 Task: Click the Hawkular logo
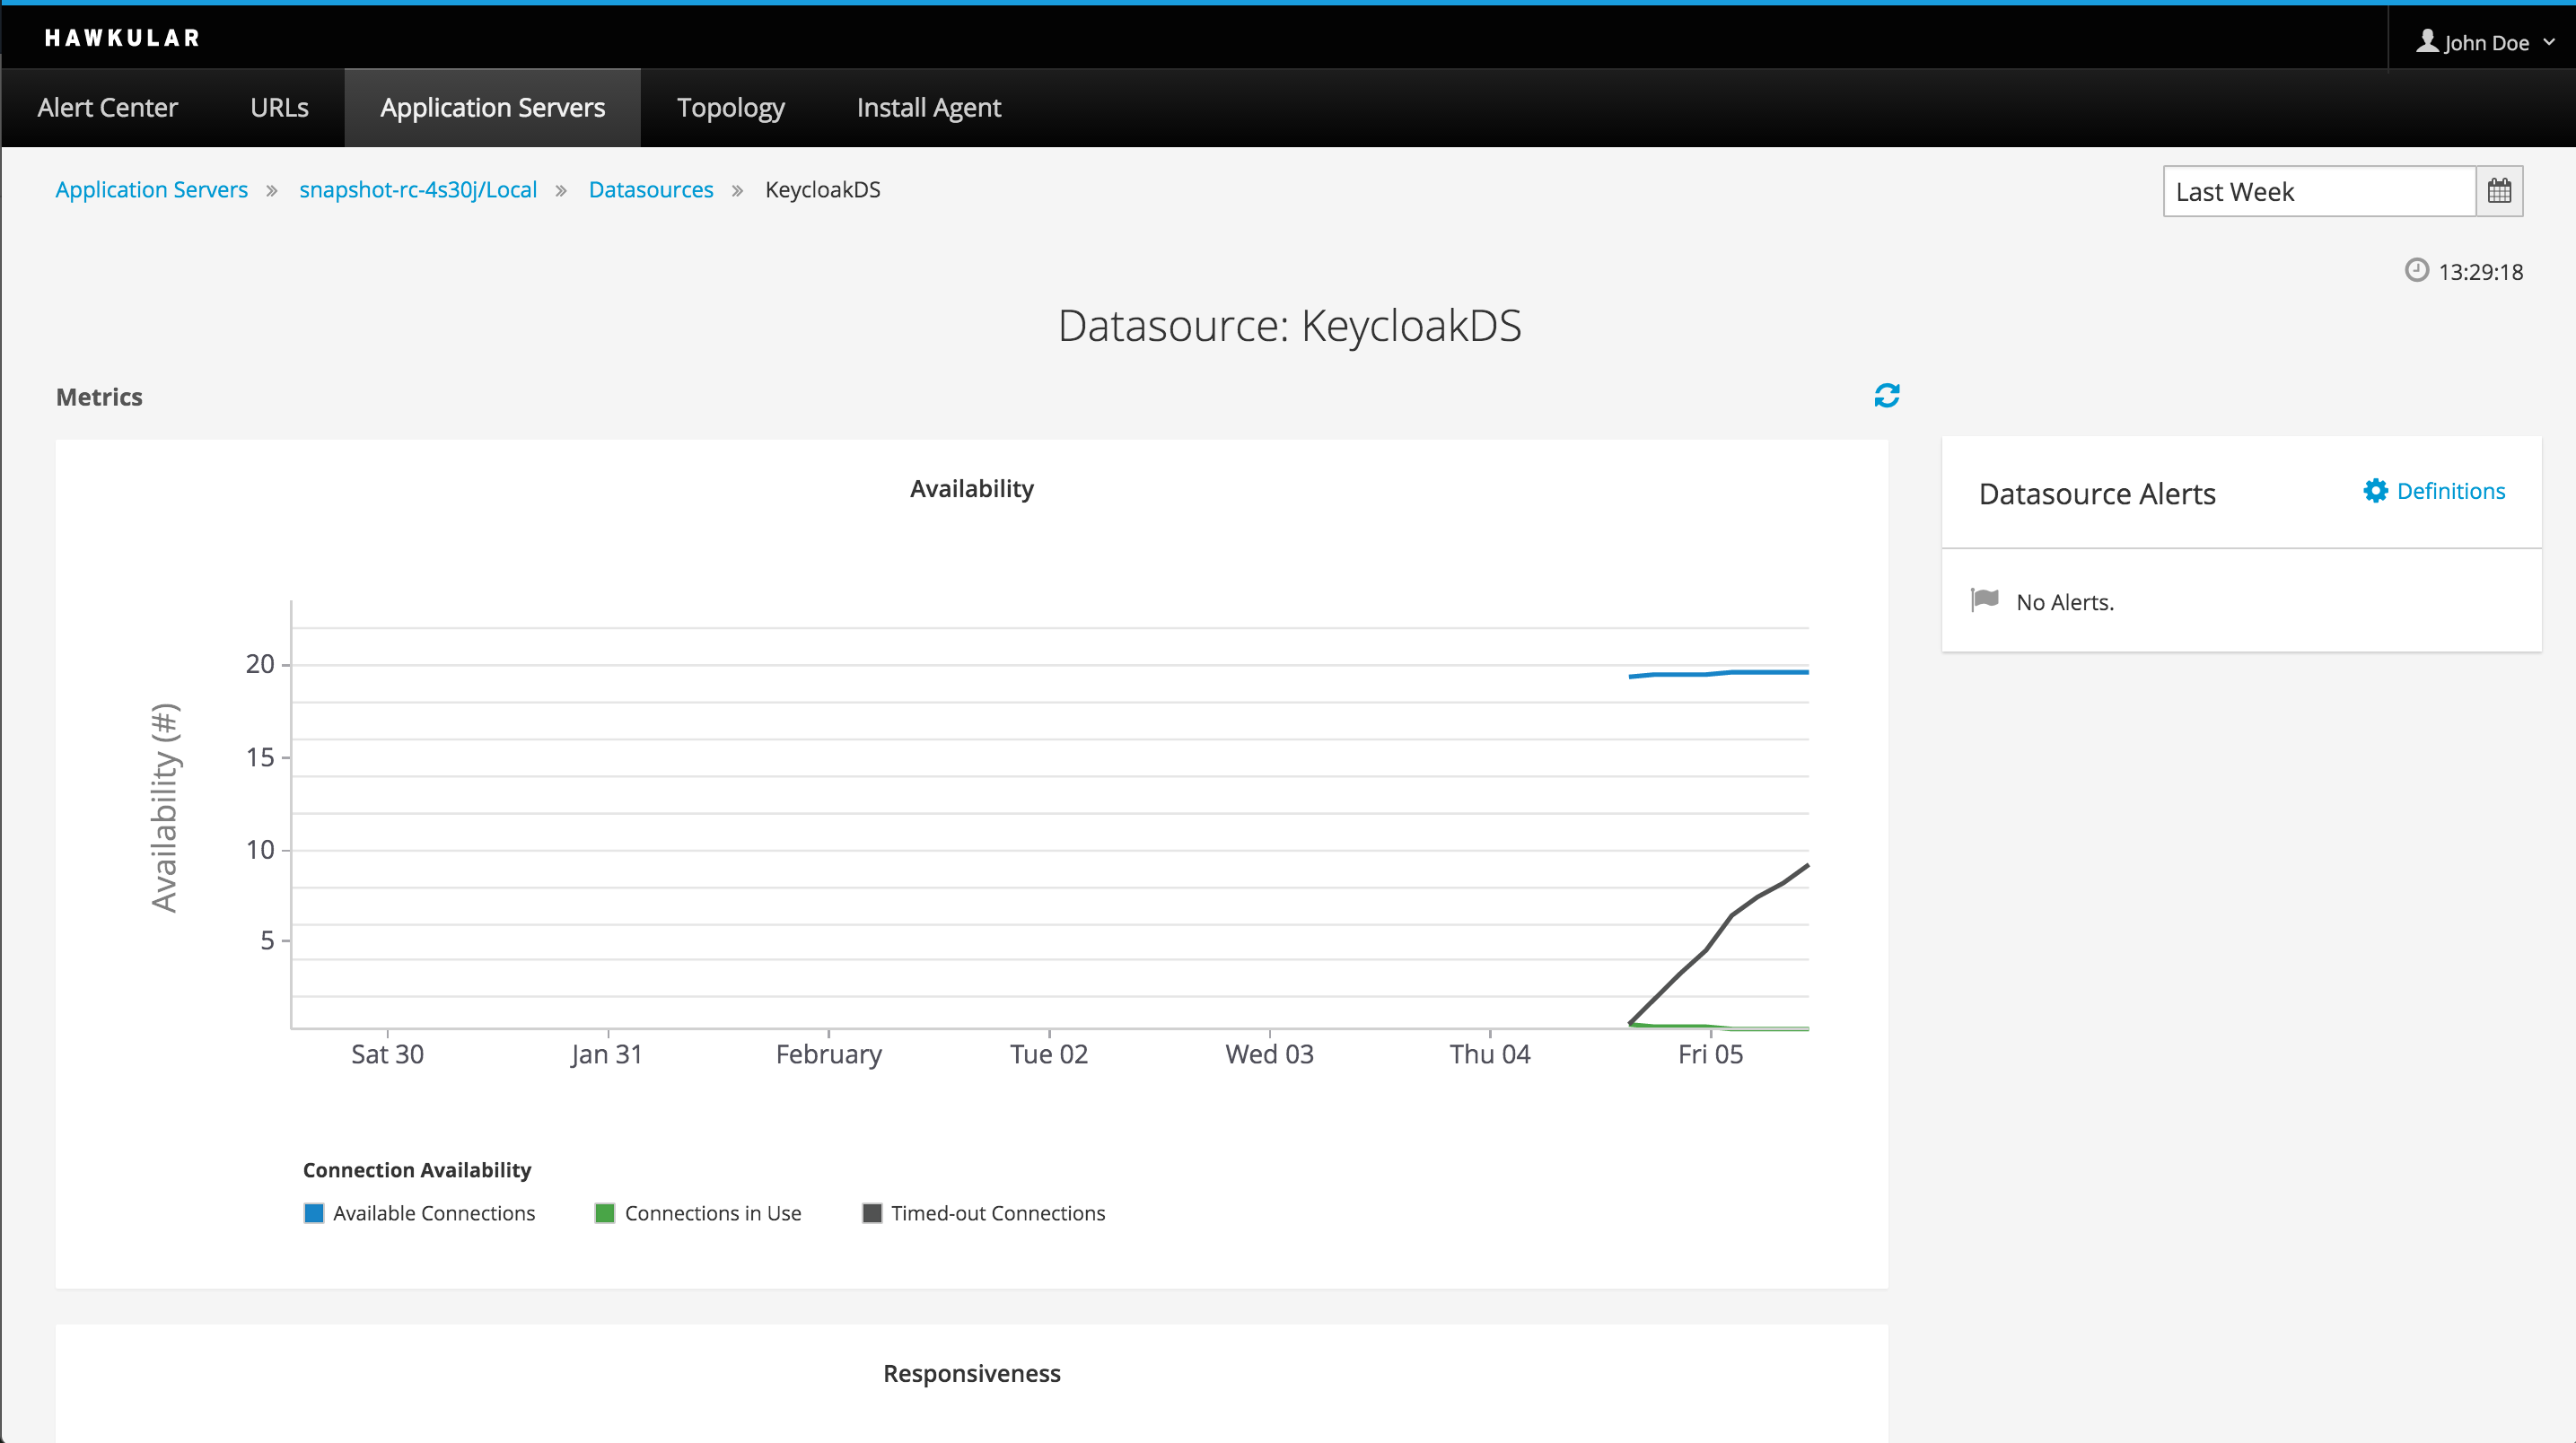pos(122,38)
